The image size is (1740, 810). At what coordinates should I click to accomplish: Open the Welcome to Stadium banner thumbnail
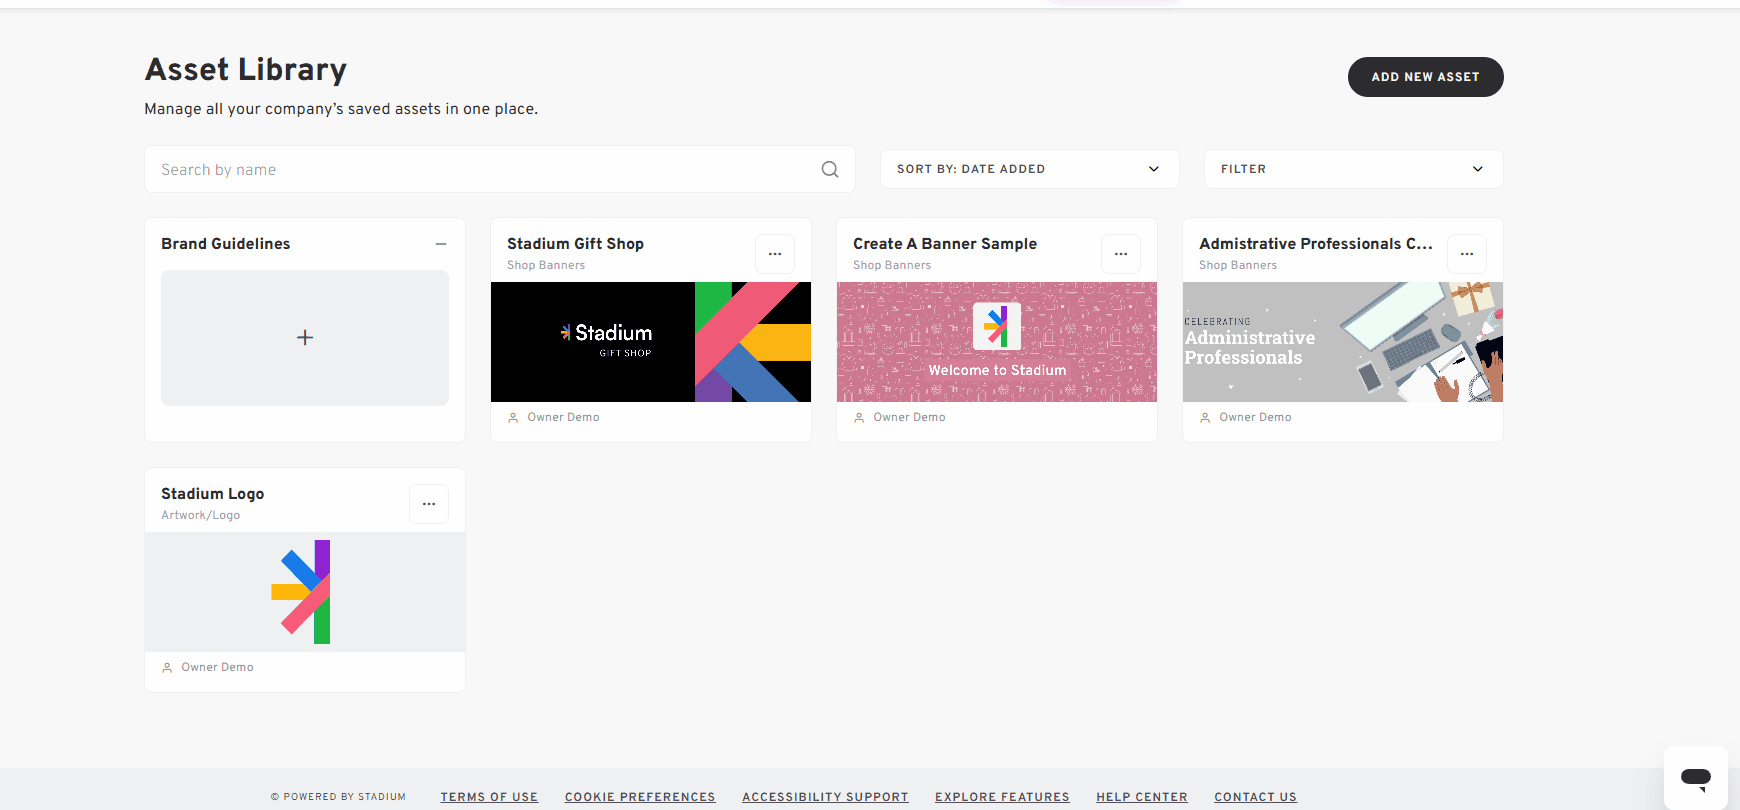(x=997, y=342)
